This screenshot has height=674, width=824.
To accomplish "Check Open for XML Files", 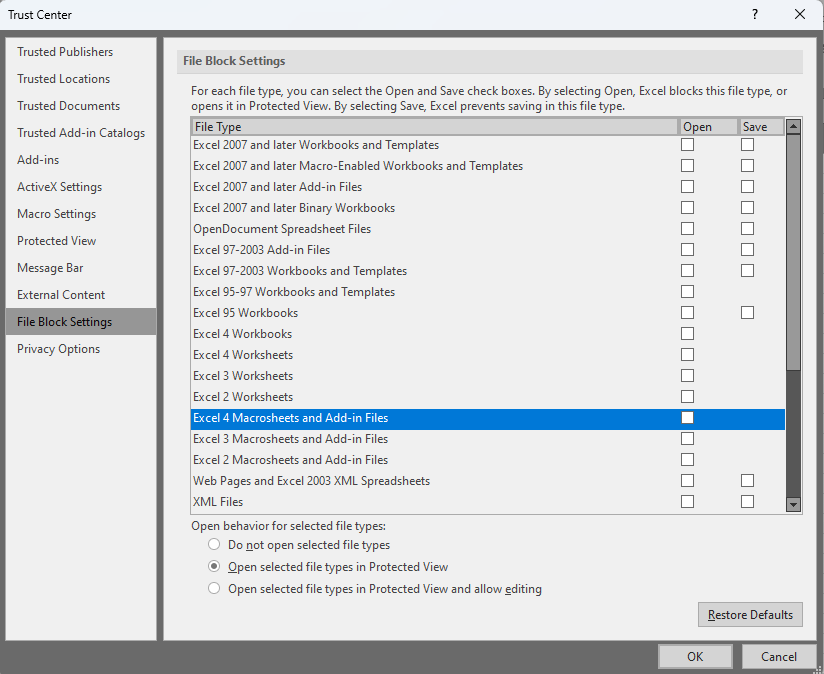I will (687, 502).
